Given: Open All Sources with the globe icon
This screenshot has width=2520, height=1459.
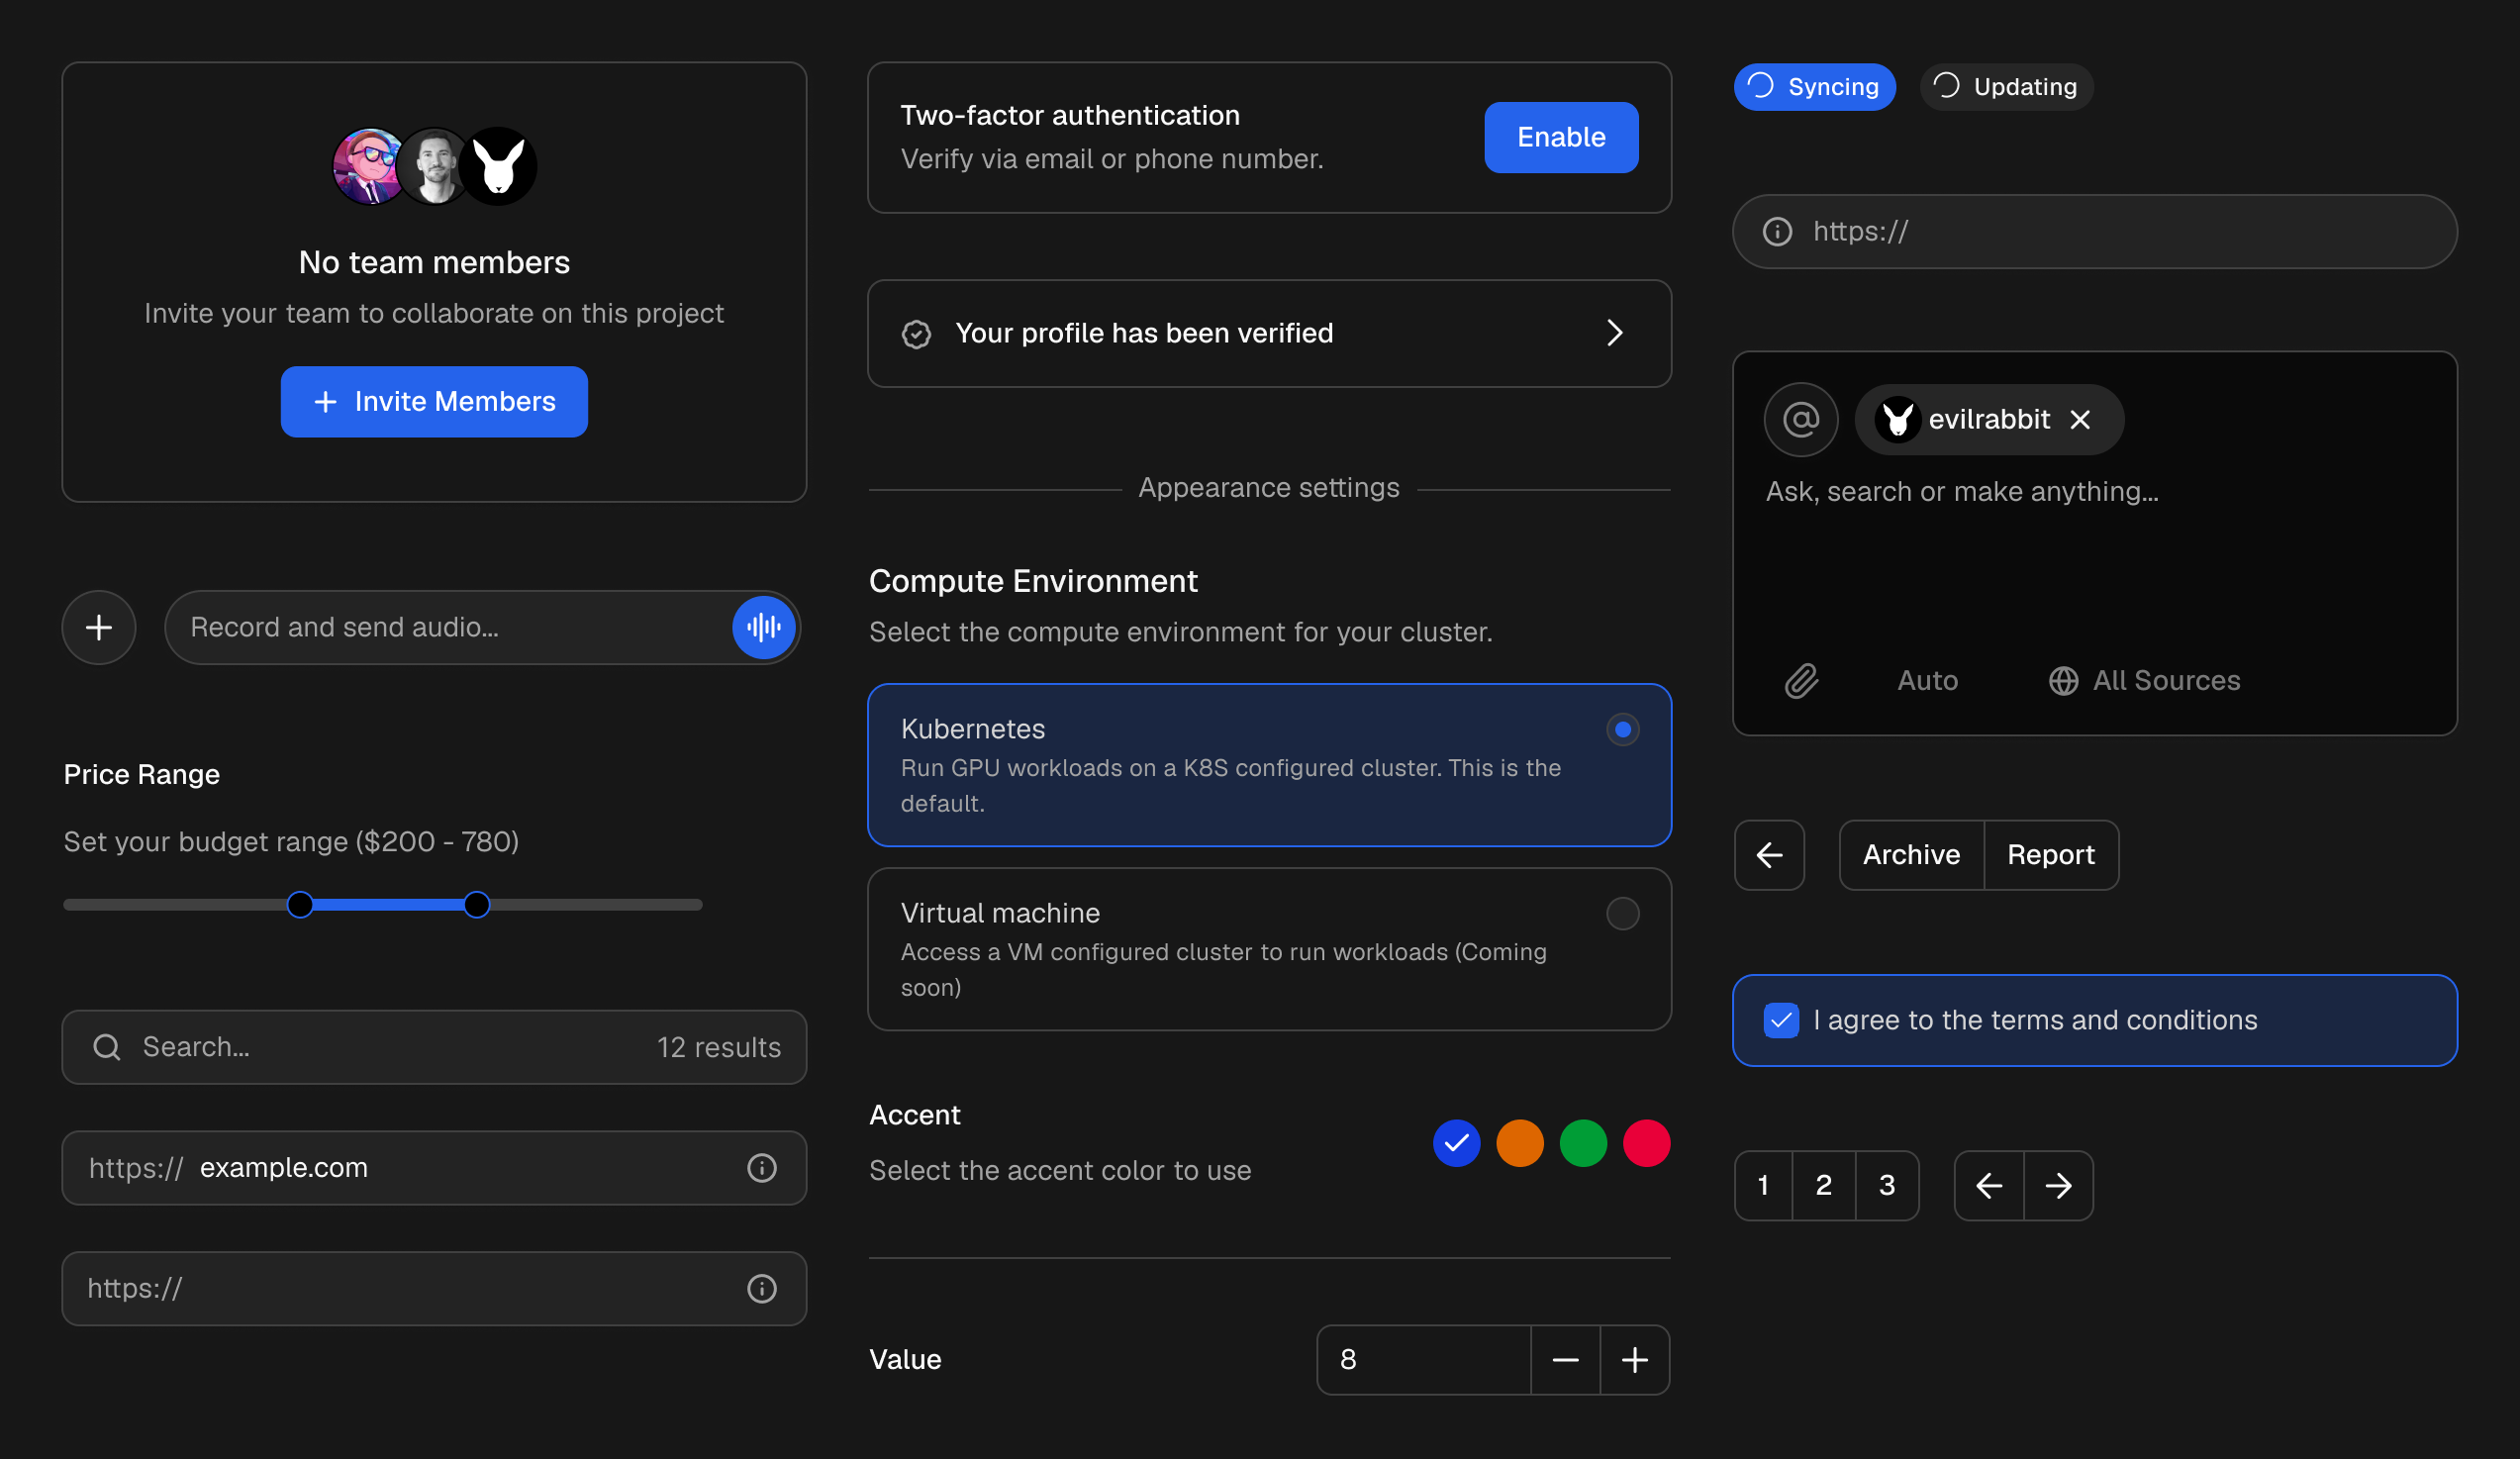Looking at the screenshot, I should coord(2062,681).
